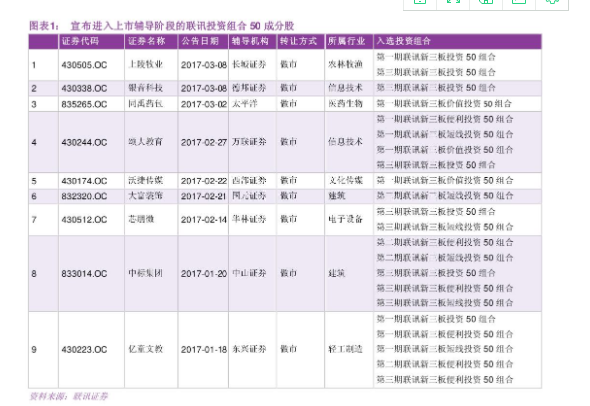Click the table title 图表1 heading
590x406 pixels.
coord(161,26)
